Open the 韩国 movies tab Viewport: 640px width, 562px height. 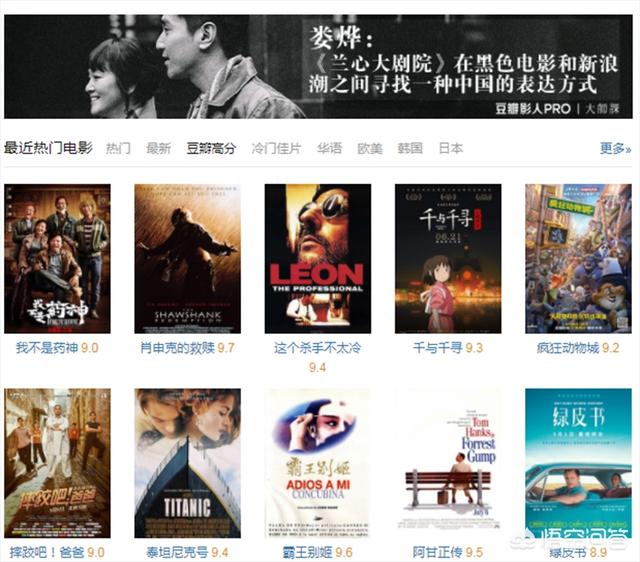tap(410, 148)
